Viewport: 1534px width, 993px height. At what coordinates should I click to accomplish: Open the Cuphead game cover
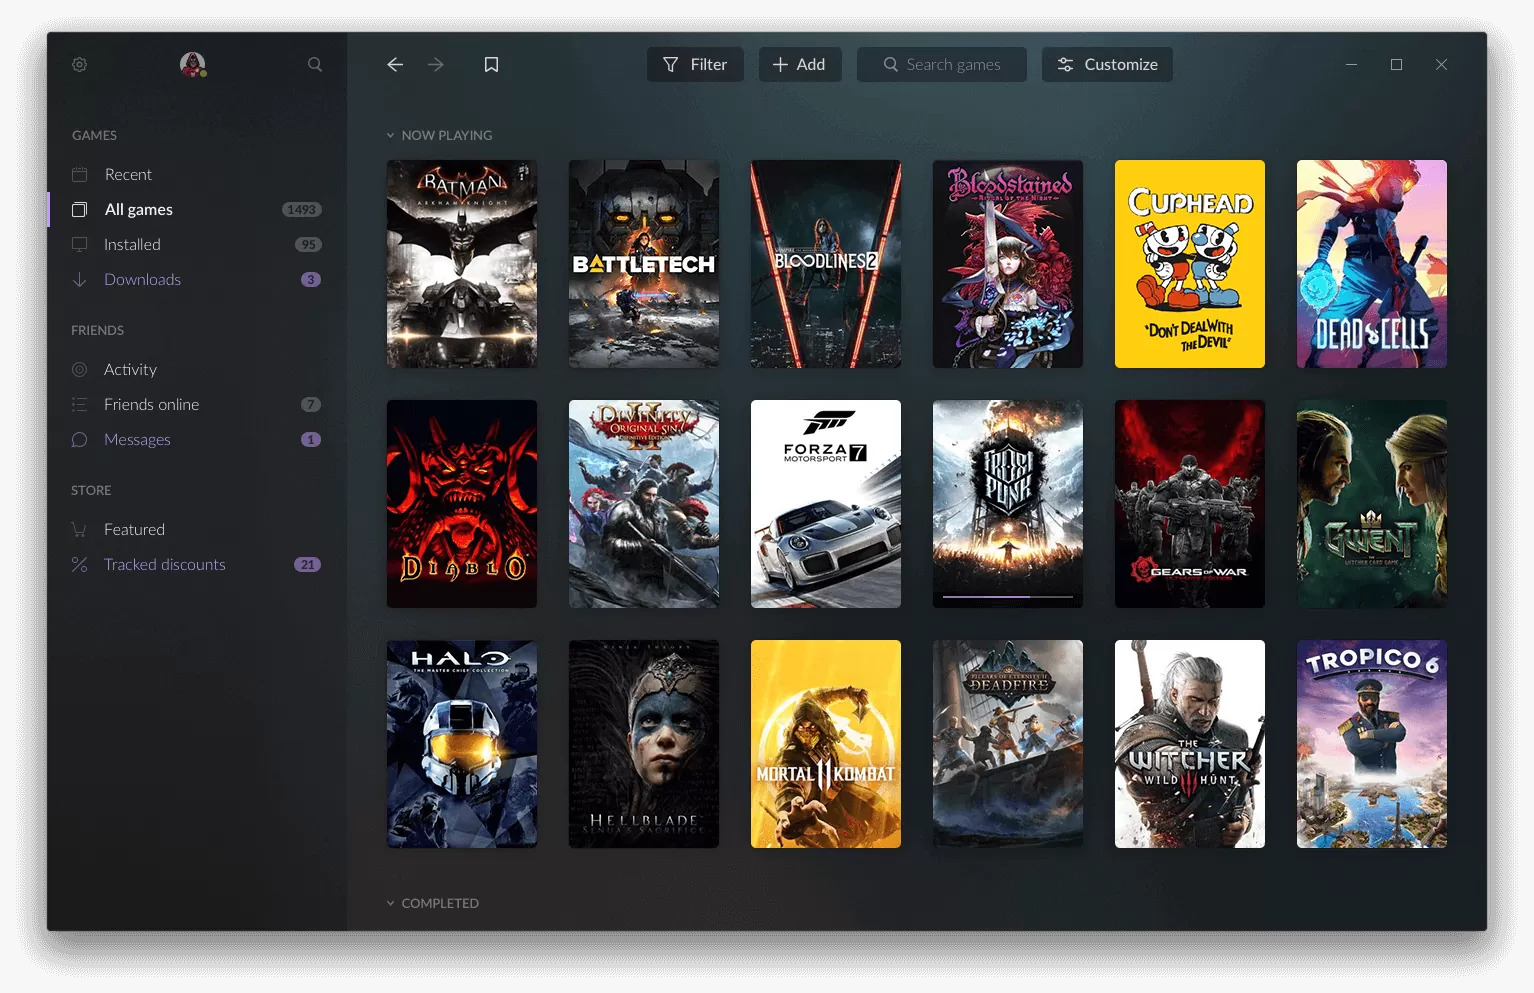1189,264
